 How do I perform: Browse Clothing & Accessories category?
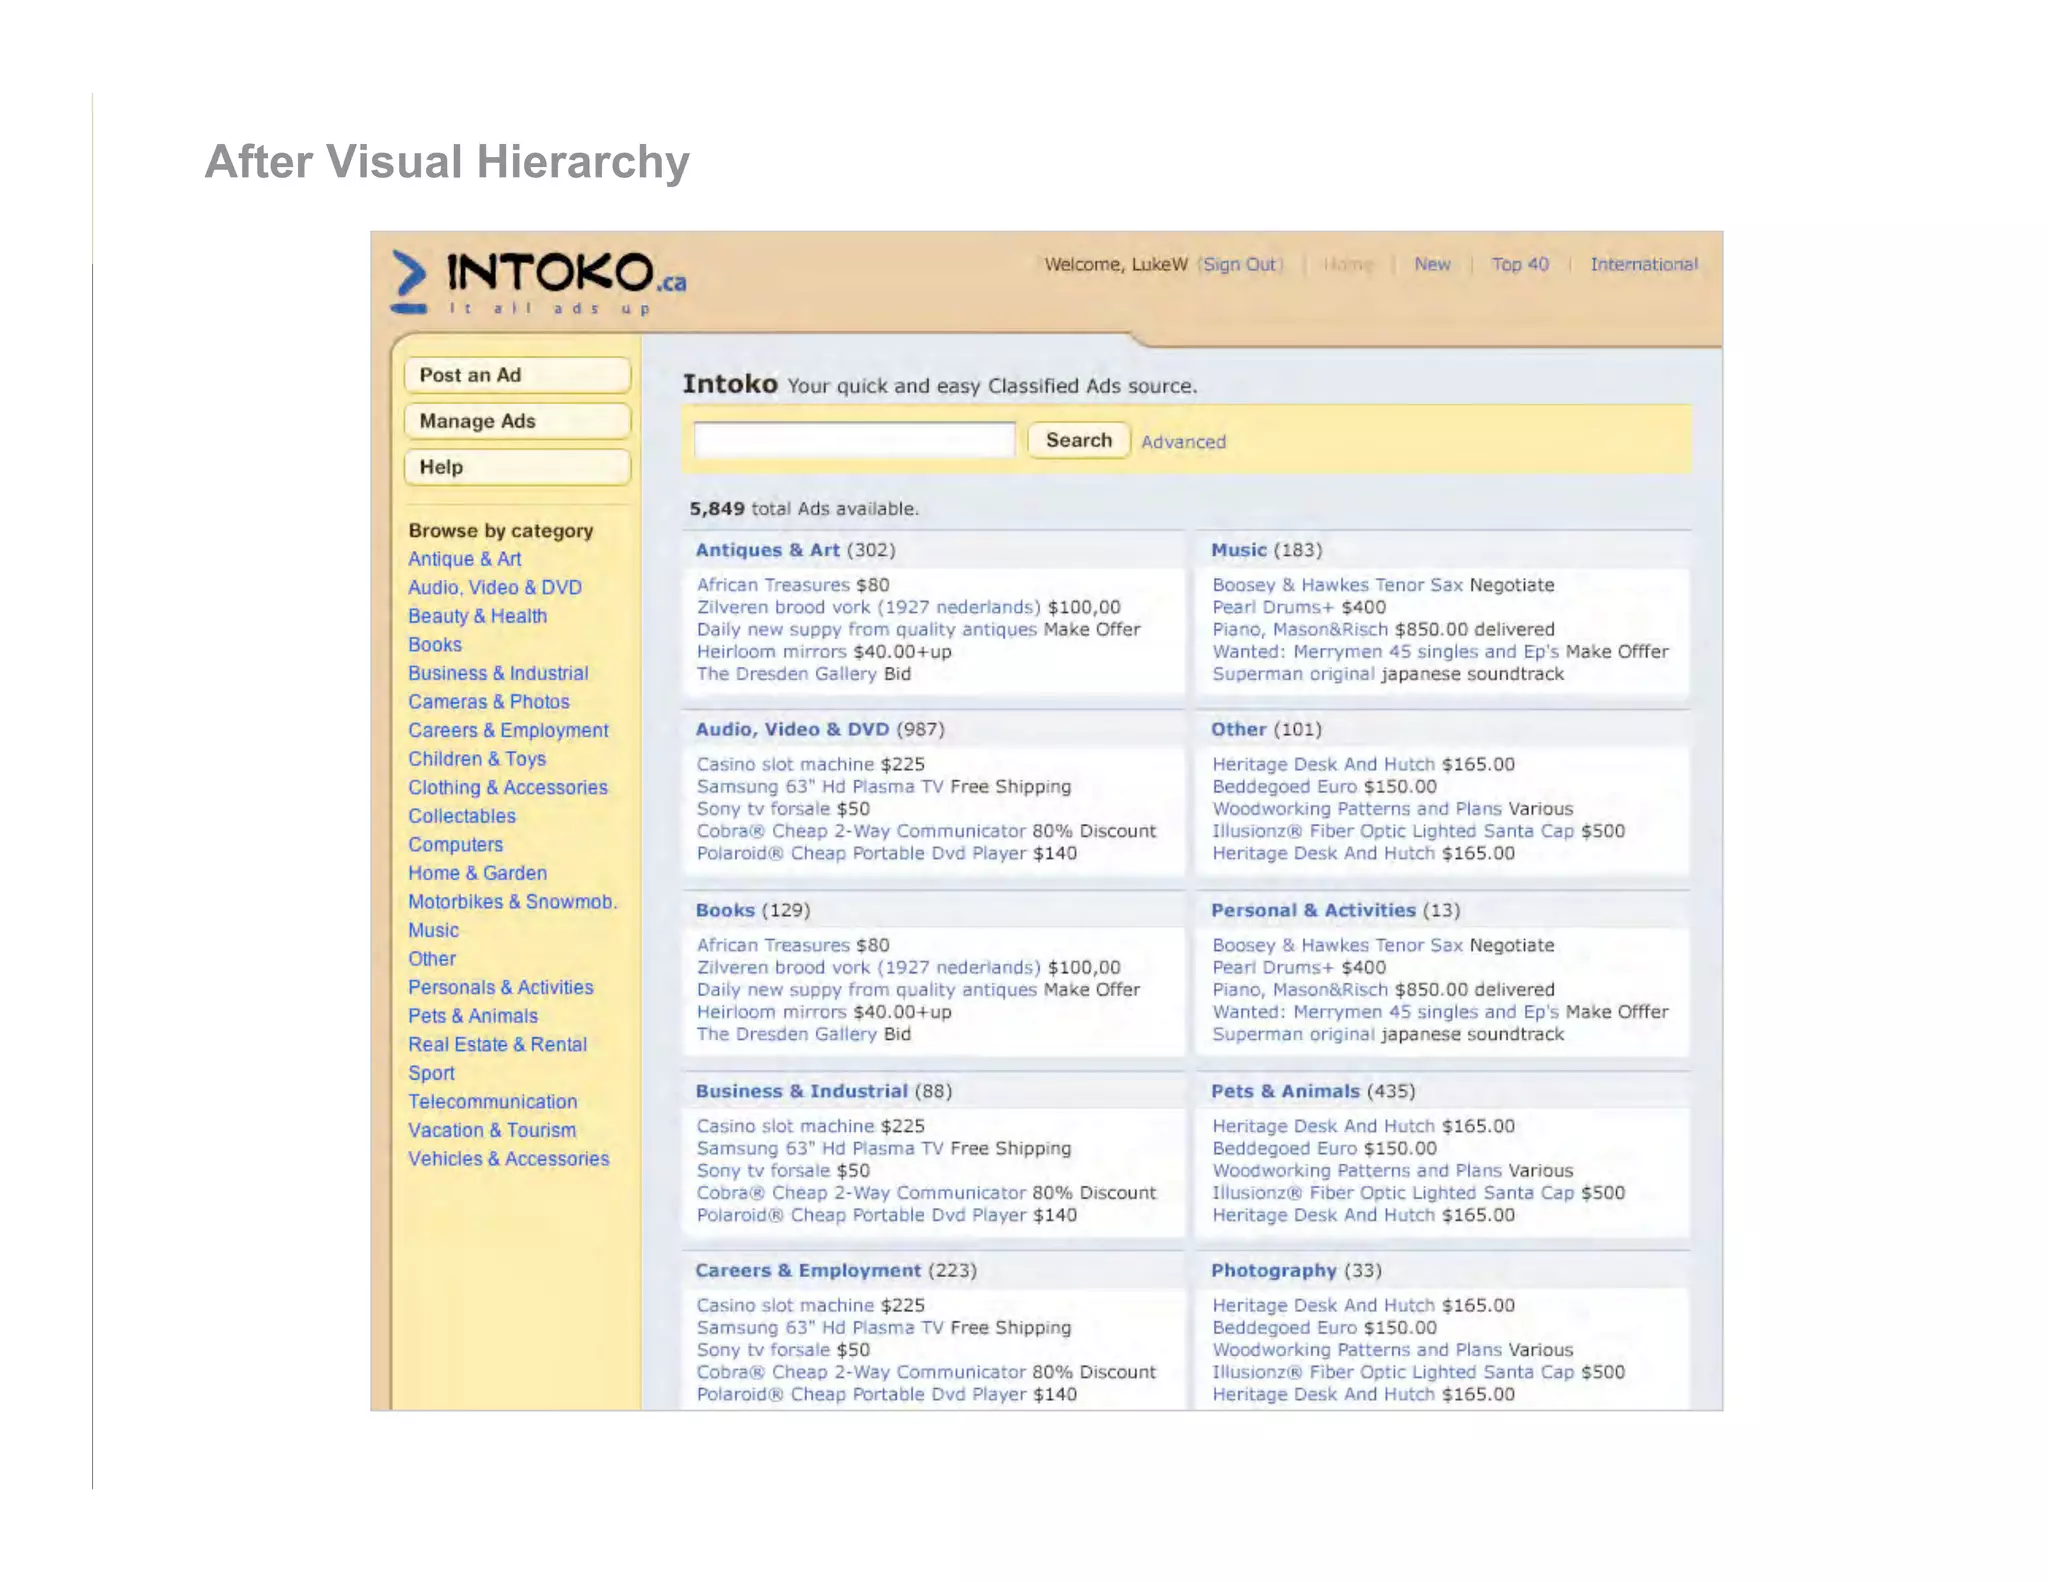[x=507, y=788]
